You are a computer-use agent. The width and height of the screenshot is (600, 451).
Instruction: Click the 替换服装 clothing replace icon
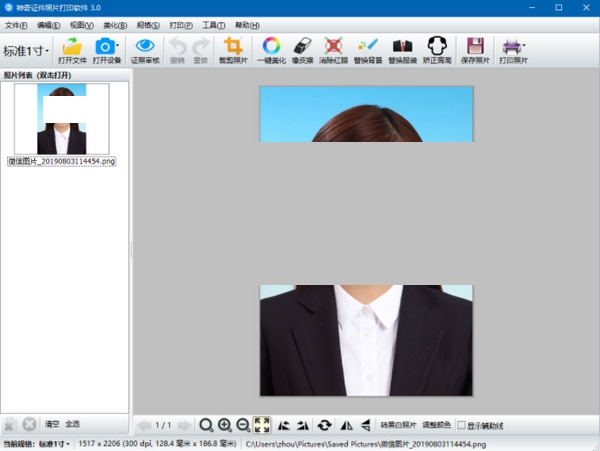pos(402,47)
